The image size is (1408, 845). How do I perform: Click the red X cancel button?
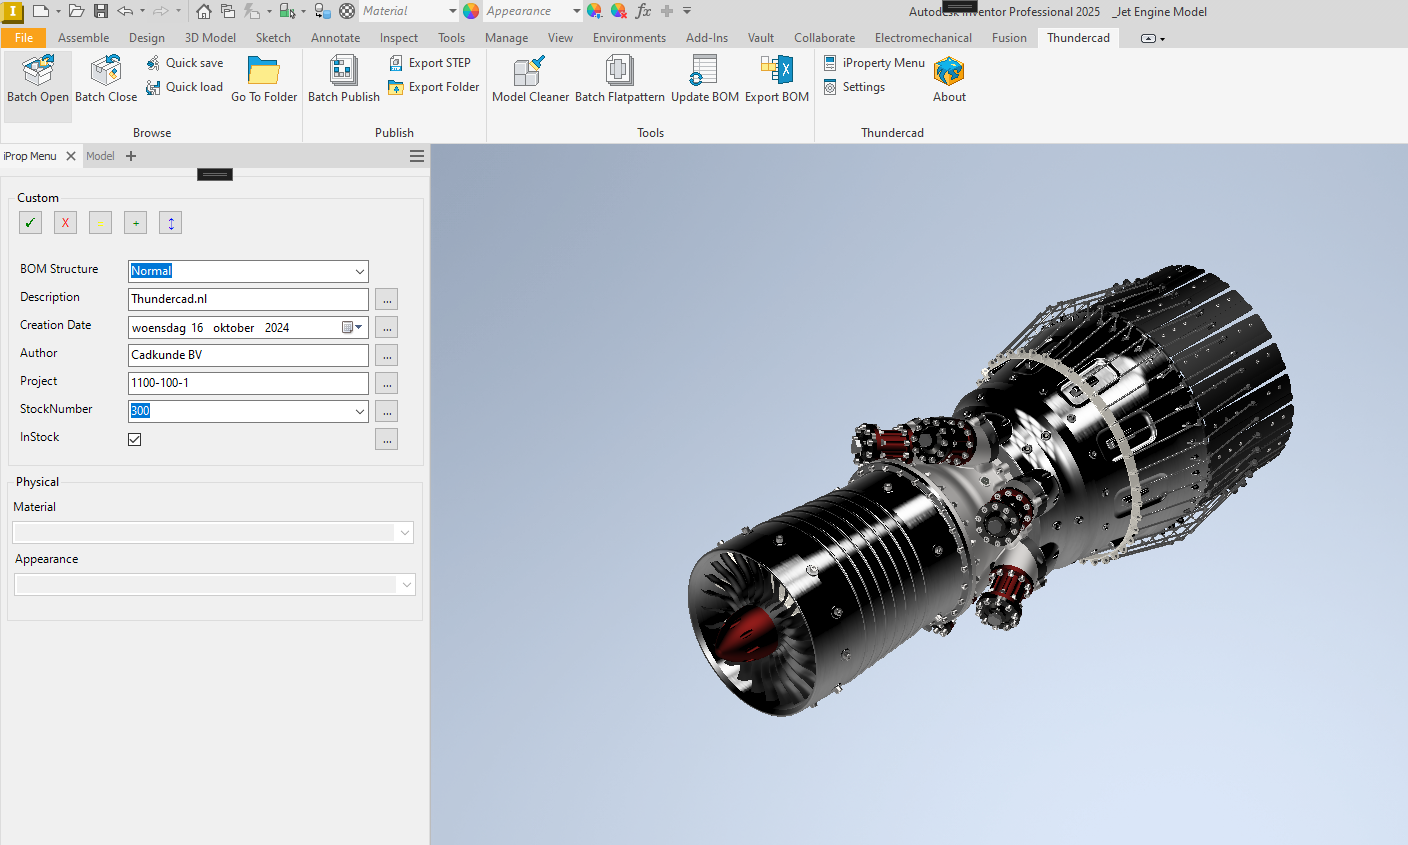point(65,223)
